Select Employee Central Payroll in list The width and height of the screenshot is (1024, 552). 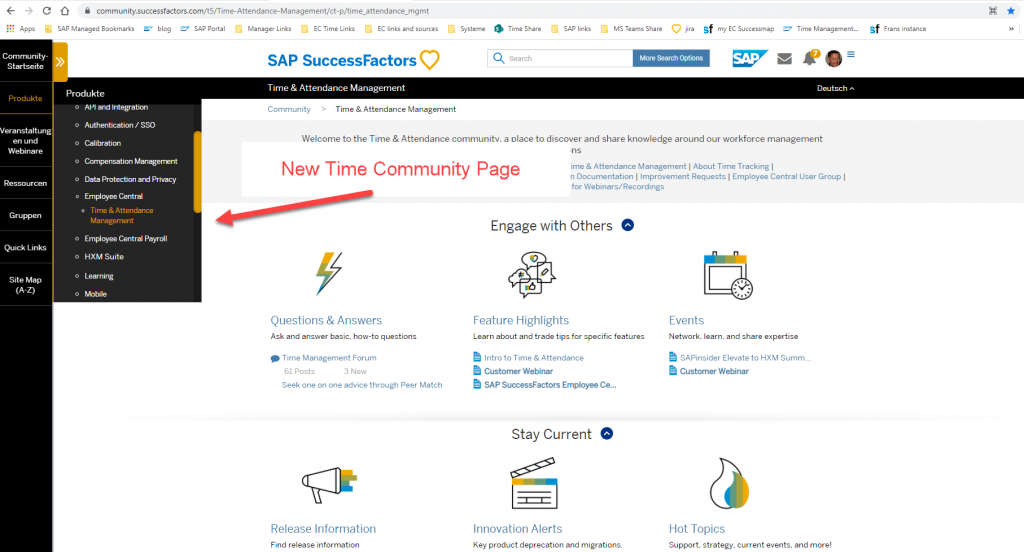click(x=125, y=238)
